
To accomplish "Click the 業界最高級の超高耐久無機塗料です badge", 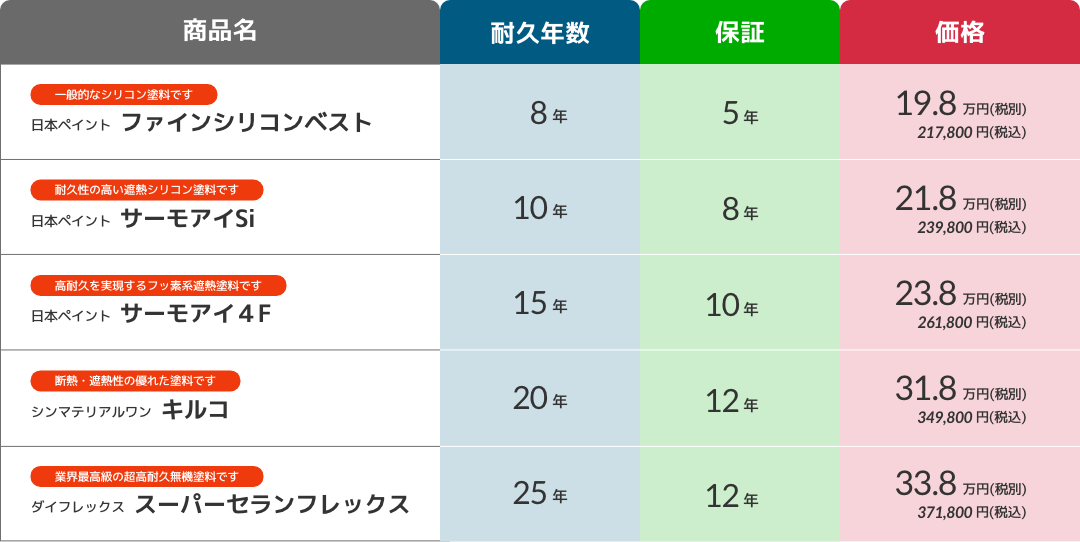I will pyautogui.click(x=147, y=476).
